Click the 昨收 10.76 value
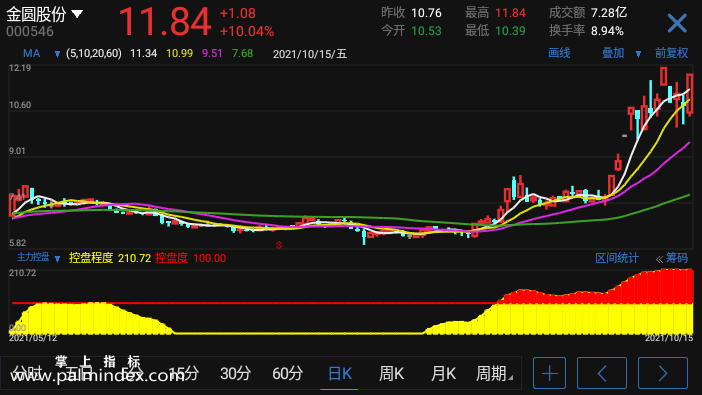The image size is (702, 395). pos(426,13)
